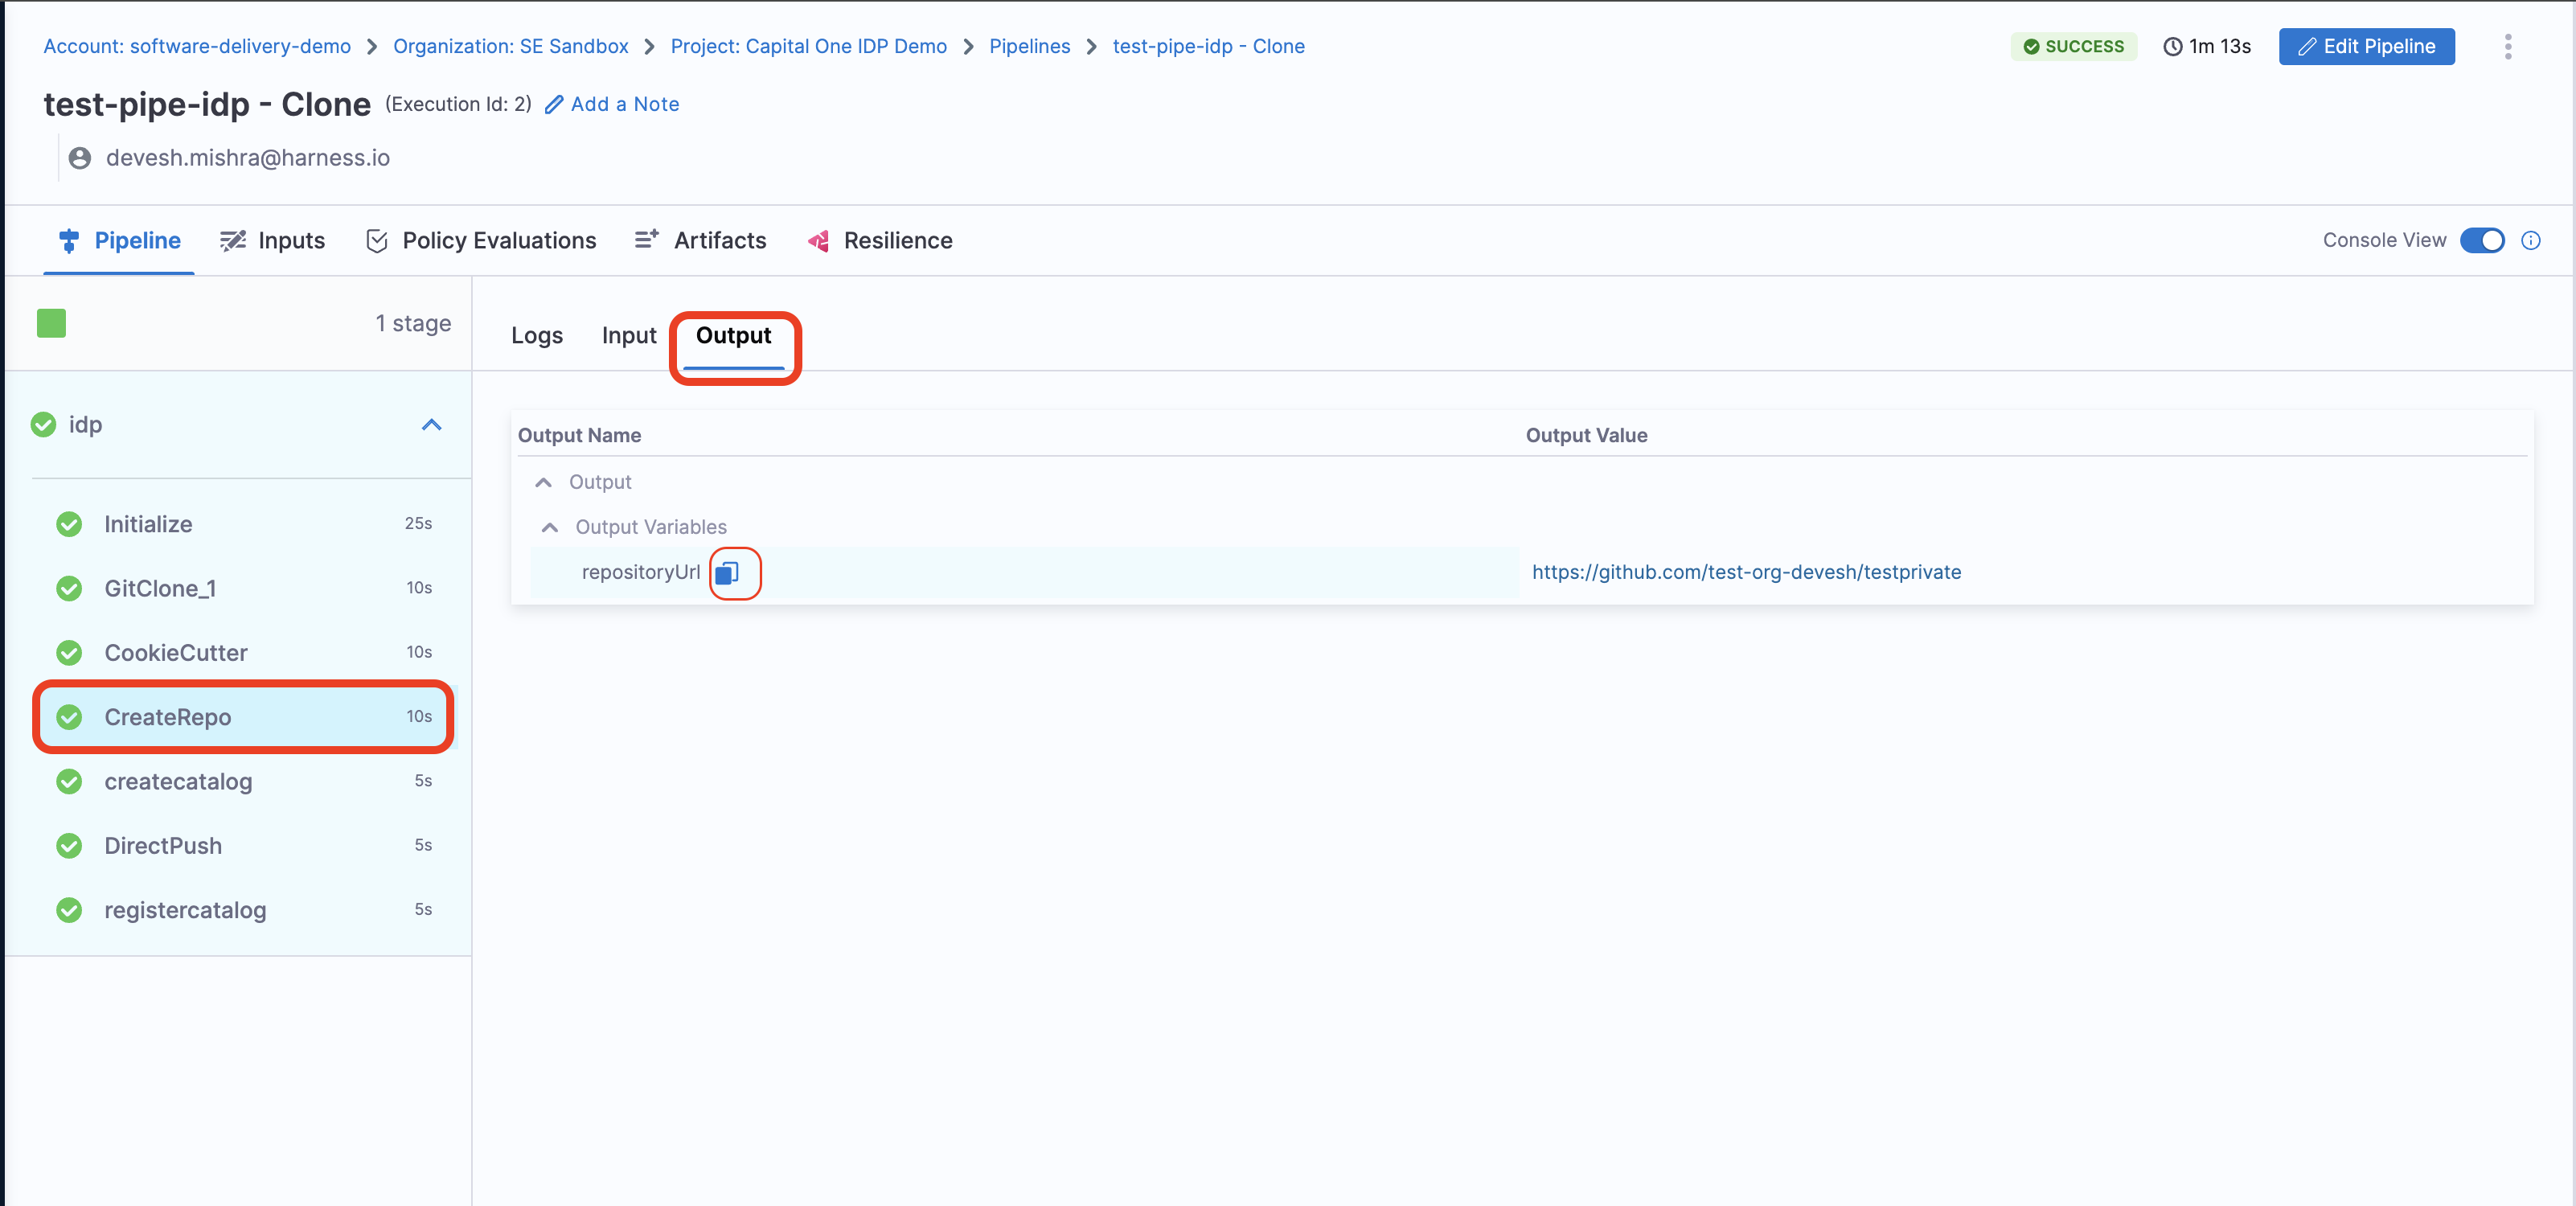Switch to the Logs tab

537,335
